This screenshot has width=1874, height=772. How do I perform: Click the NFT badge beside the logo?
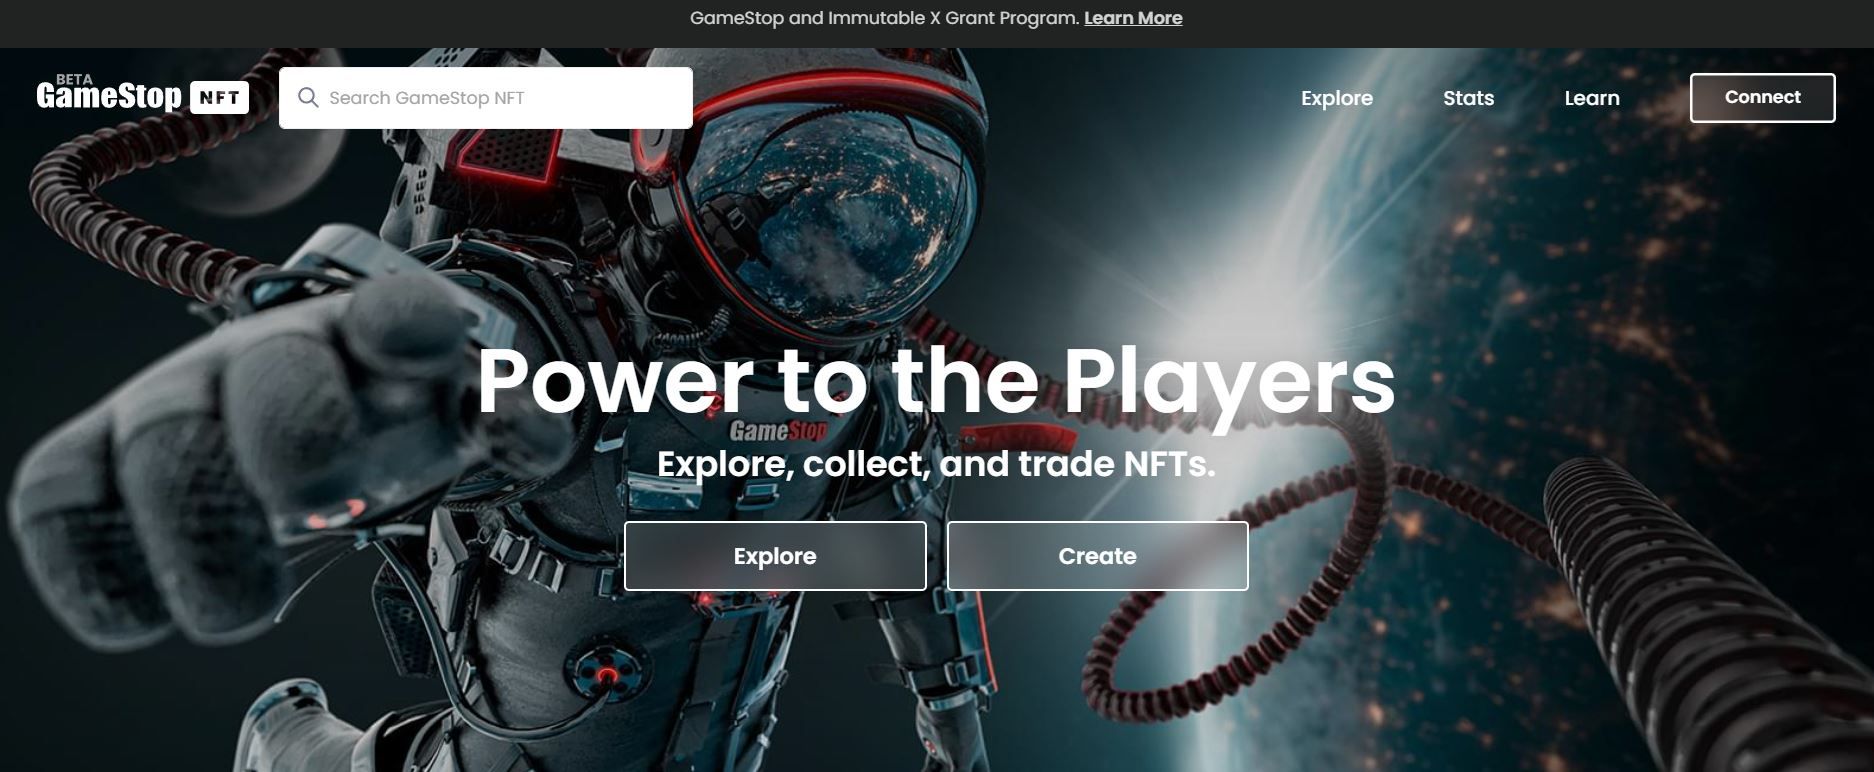point(219,97)
